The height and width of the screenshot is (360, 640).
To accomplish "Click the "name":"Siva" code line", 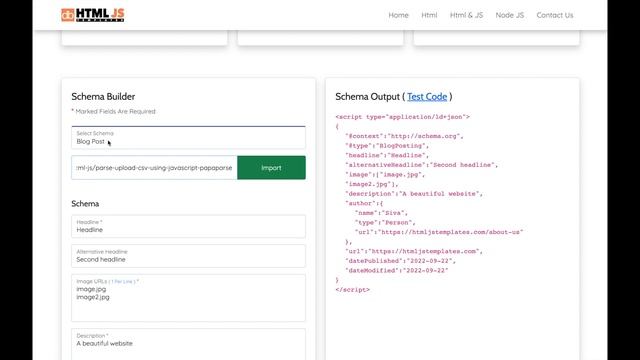I will 381,213.
